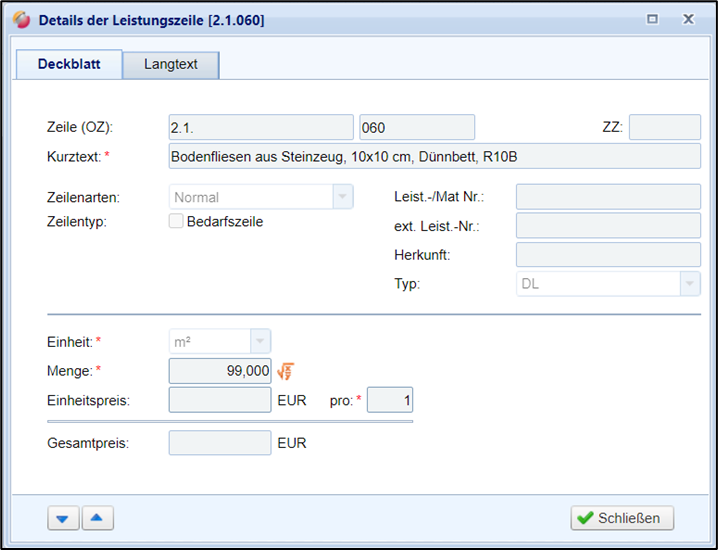Close dialog using the X icon
The height and width of the screenshot is (550, 718).
(688, 19)
